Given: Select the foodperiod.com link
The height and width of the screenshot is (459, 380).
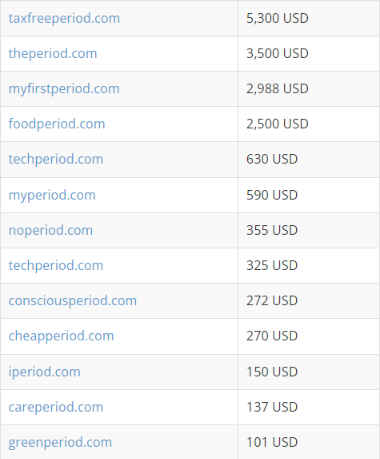Looking at the screenshot, I should point(57,124).
